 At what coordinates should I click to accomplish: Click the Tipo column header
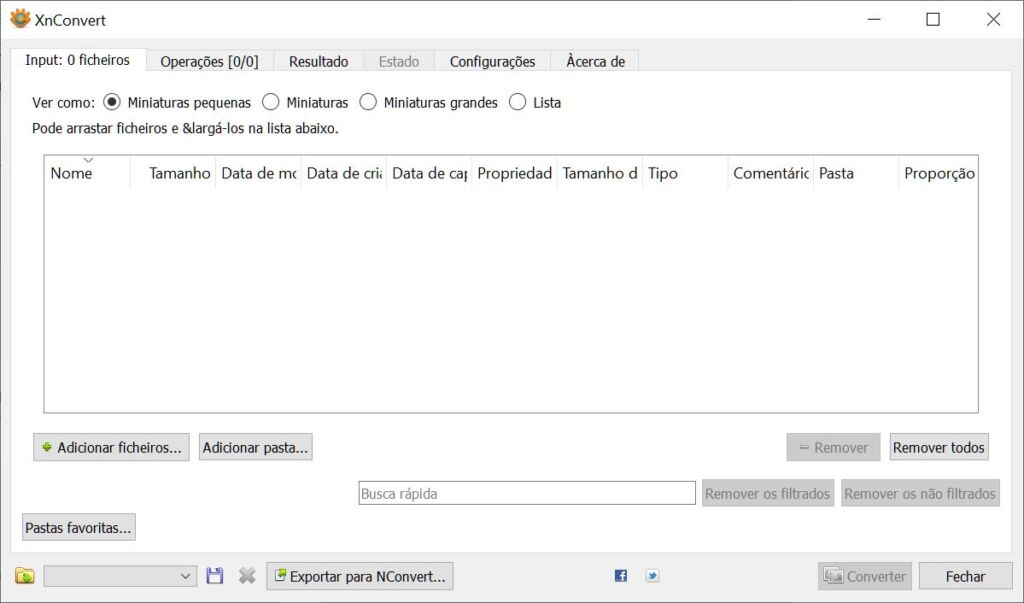(663, 173)
